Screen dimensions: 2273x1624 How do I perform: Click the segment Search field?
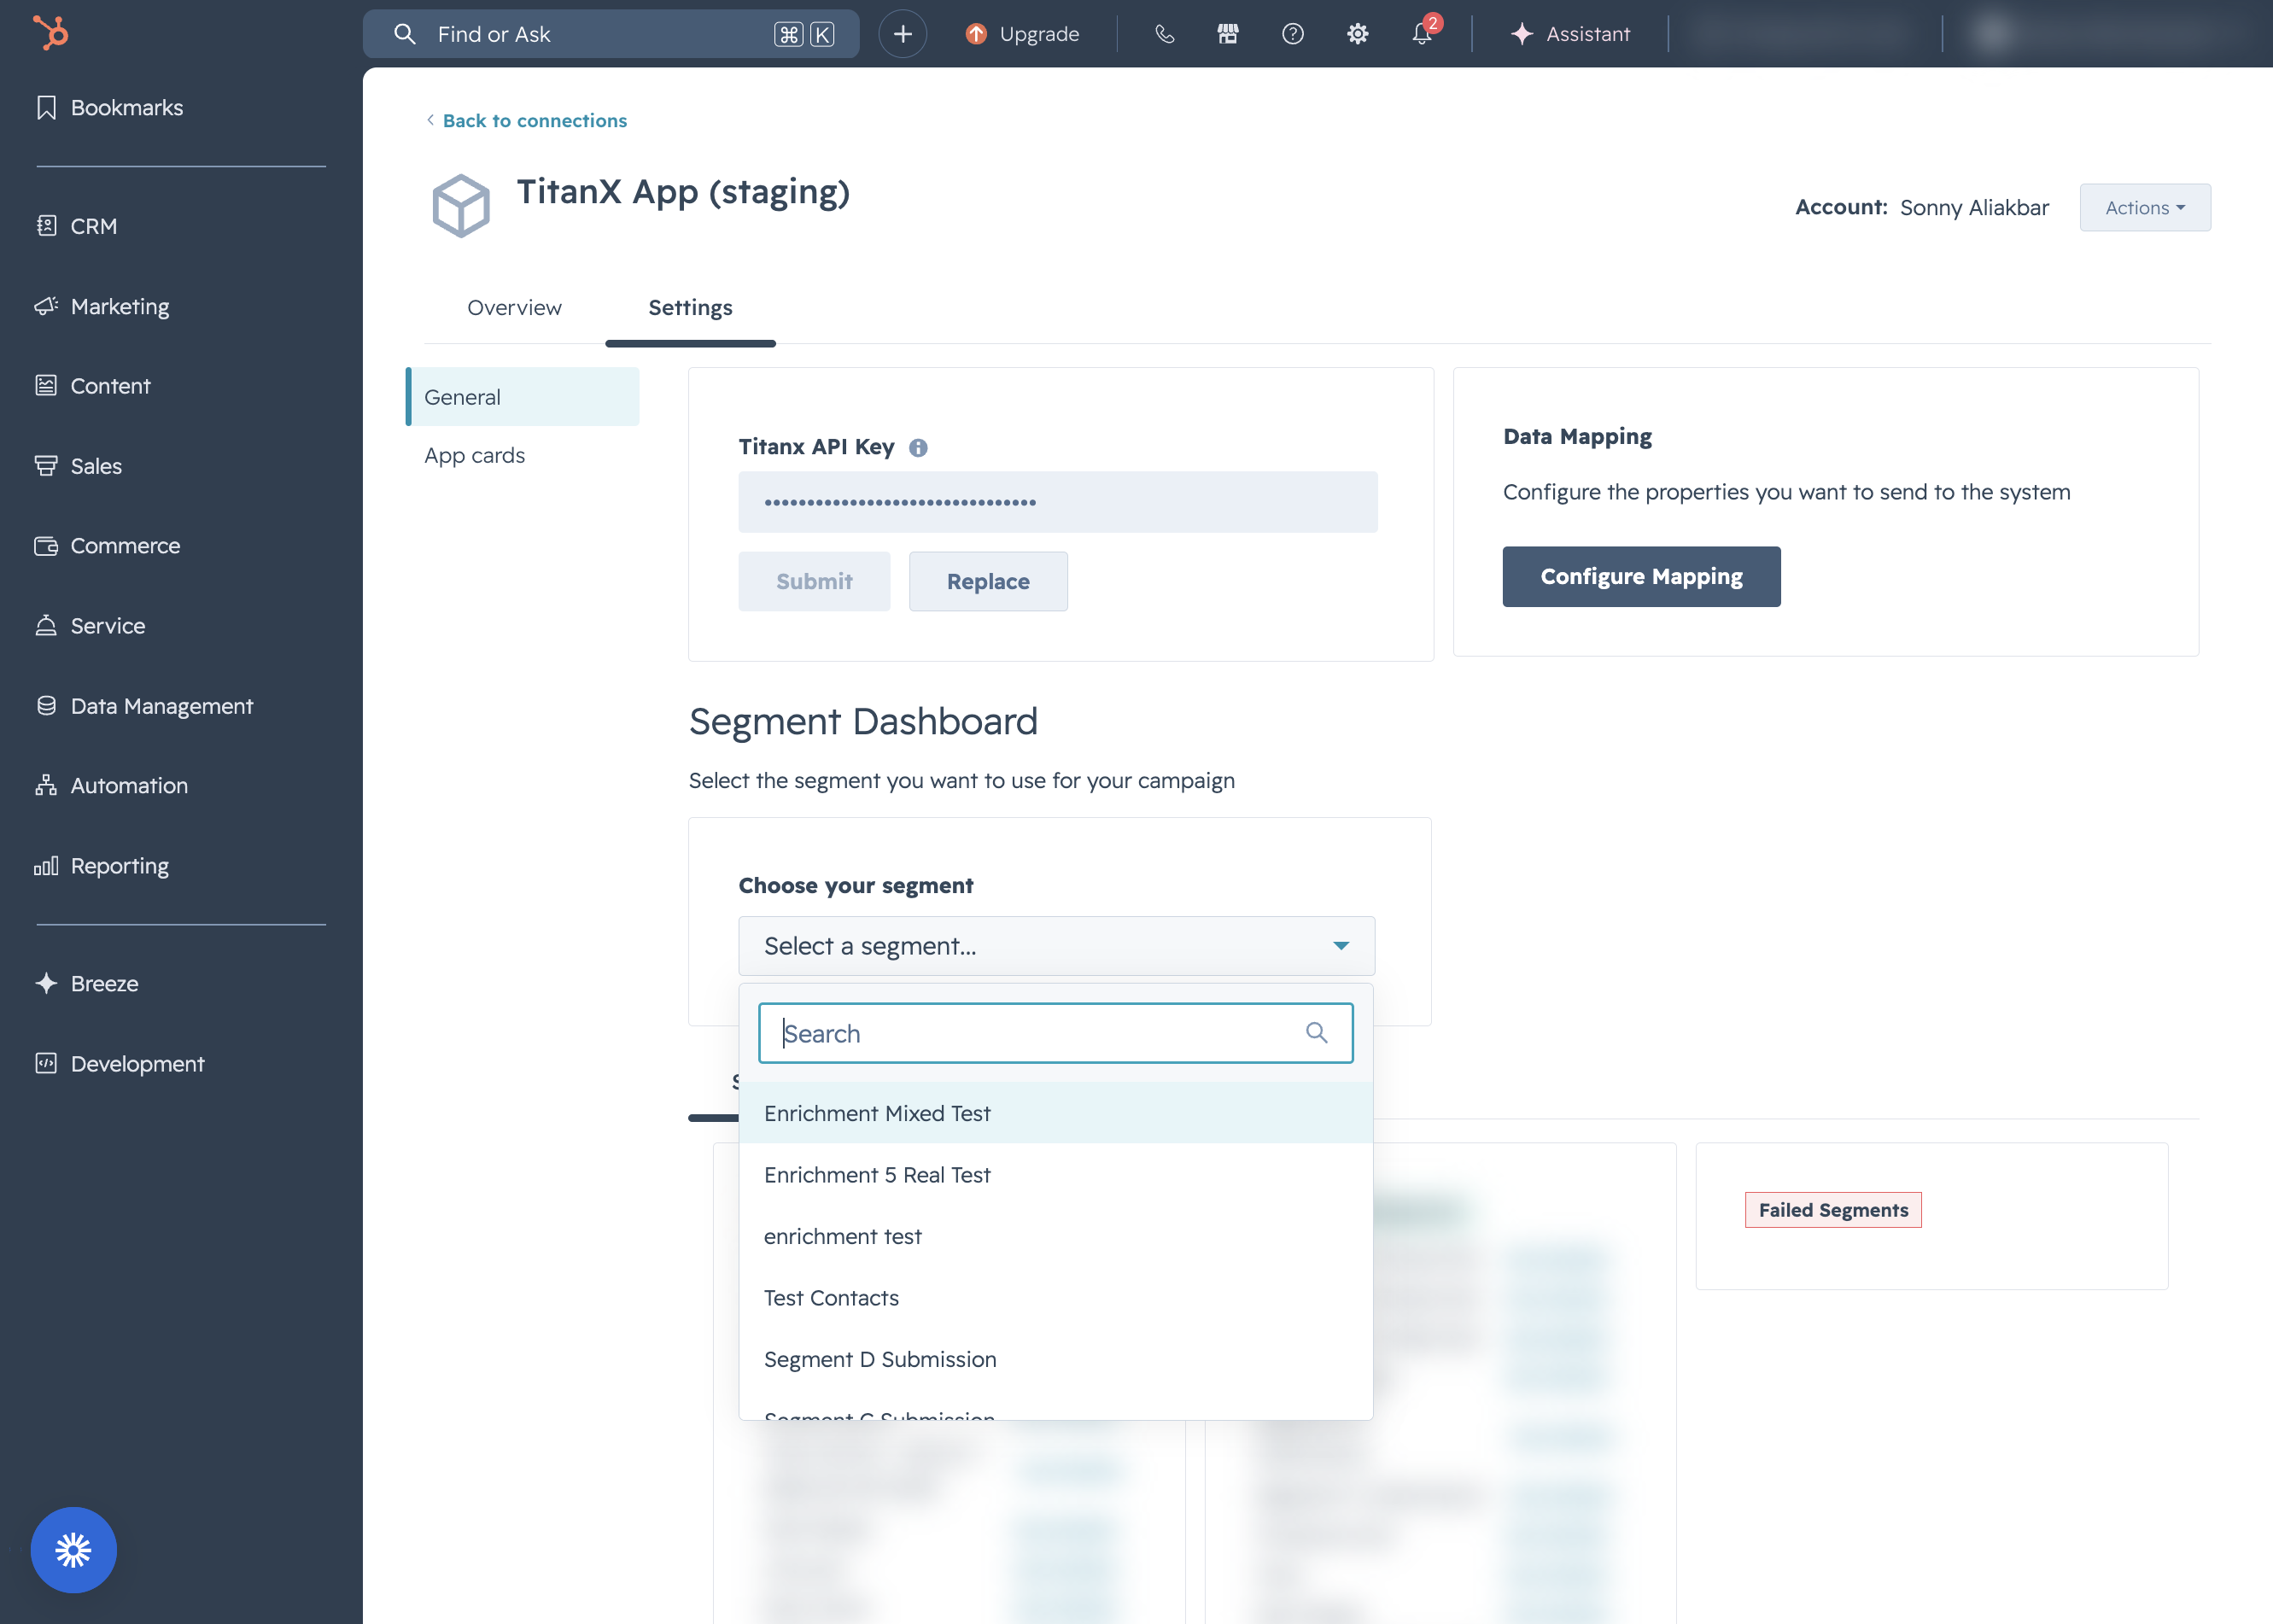tap(1056, 1033)
